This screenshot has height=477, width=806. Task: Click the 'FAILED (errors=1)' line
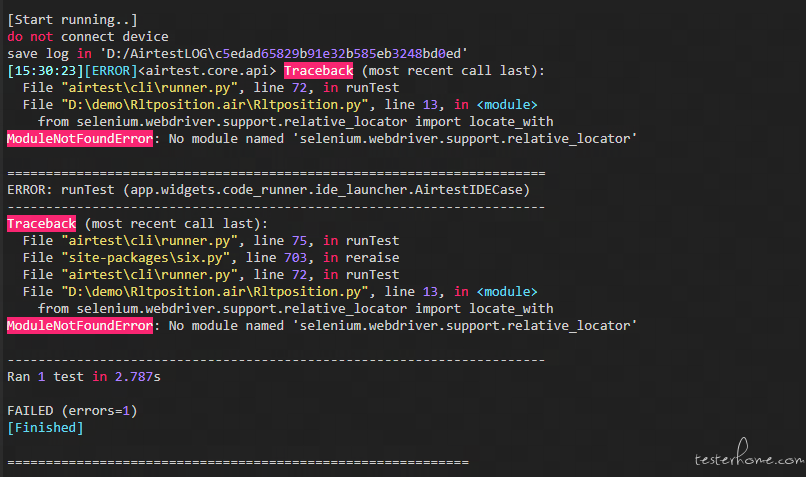pos(72,411)
